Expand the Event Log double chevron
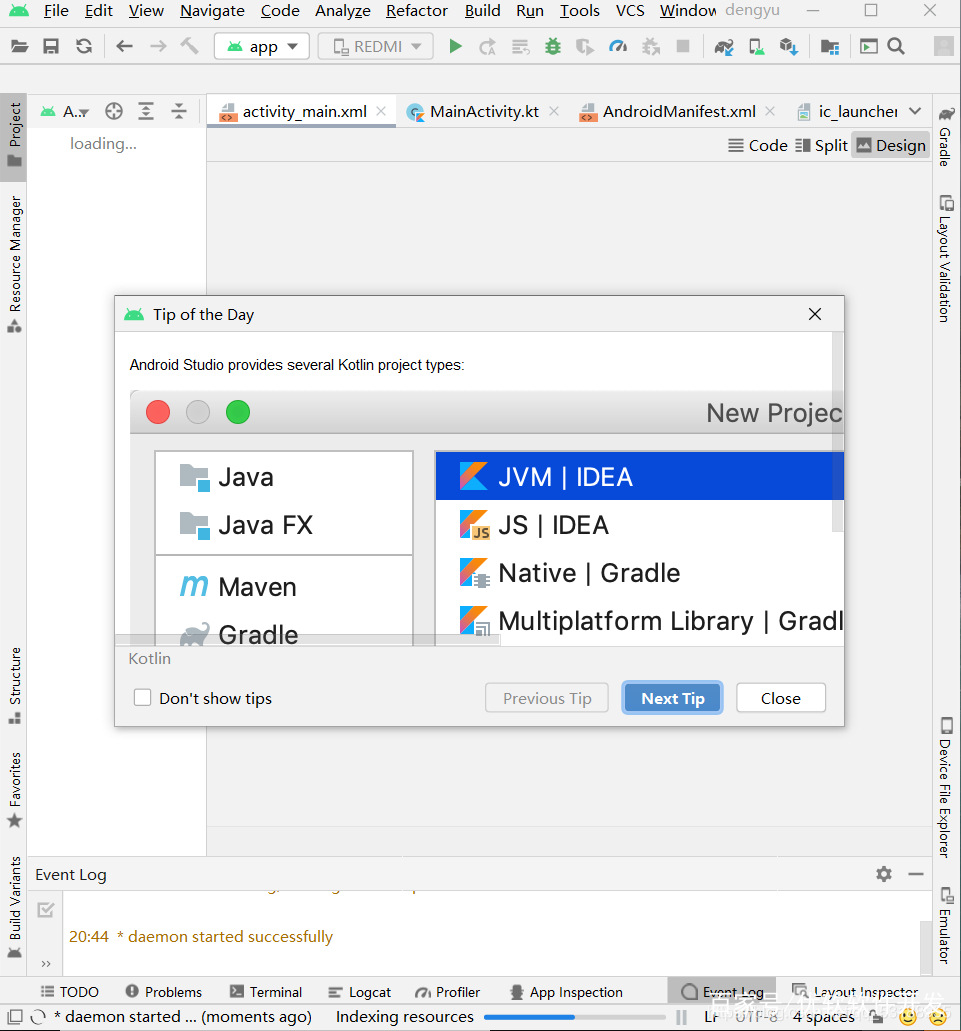 pos(46,964)
